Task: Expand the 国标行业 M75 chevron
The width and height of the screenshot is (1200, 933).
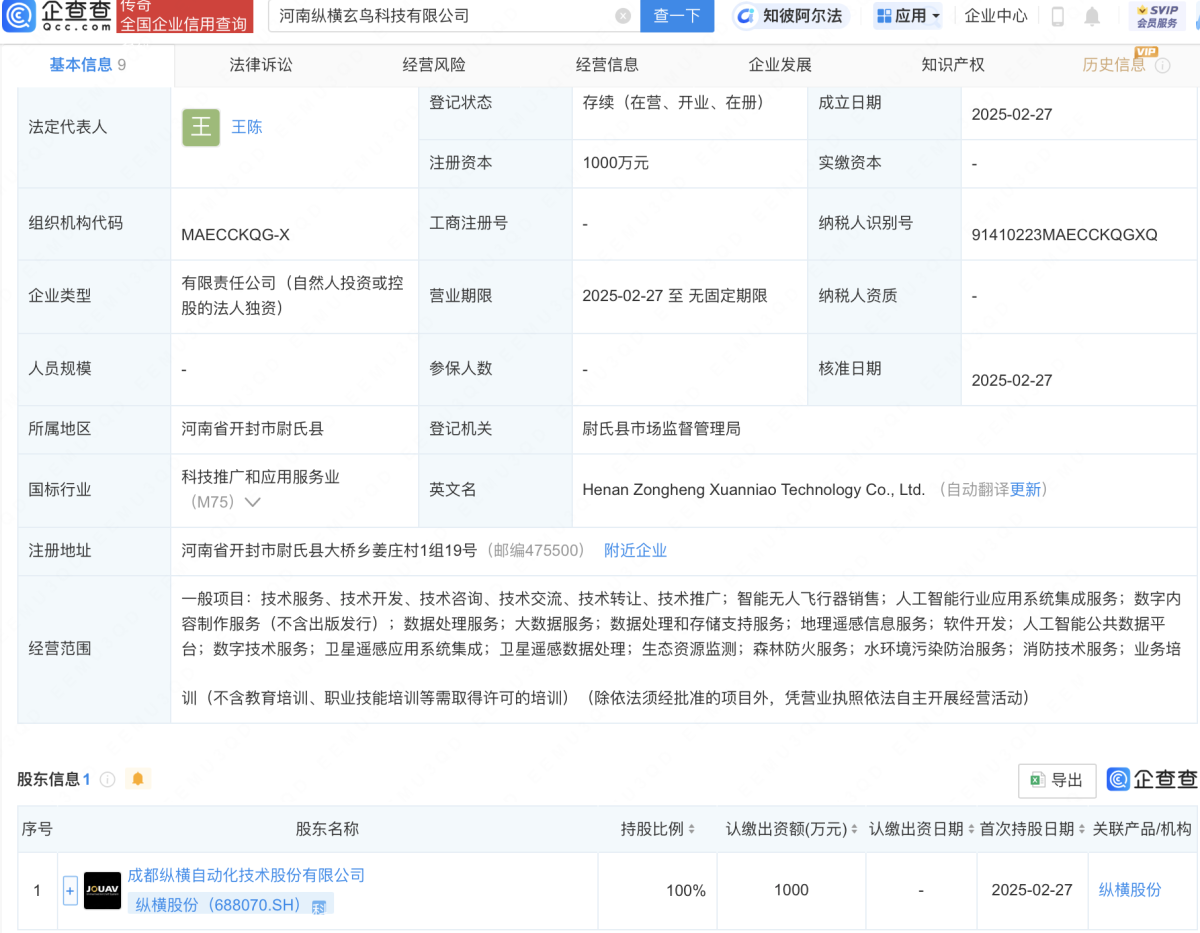Action: (253, 503)
